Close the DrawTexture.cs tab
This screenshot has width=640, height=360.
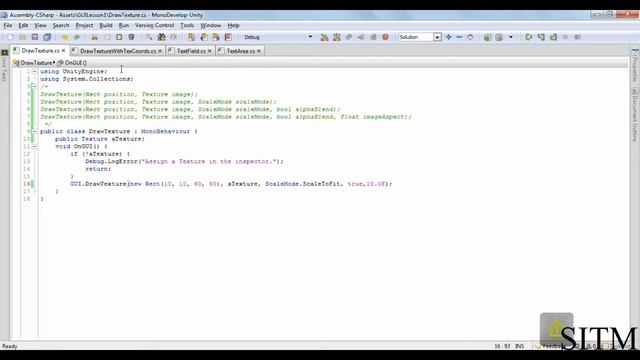63,51
